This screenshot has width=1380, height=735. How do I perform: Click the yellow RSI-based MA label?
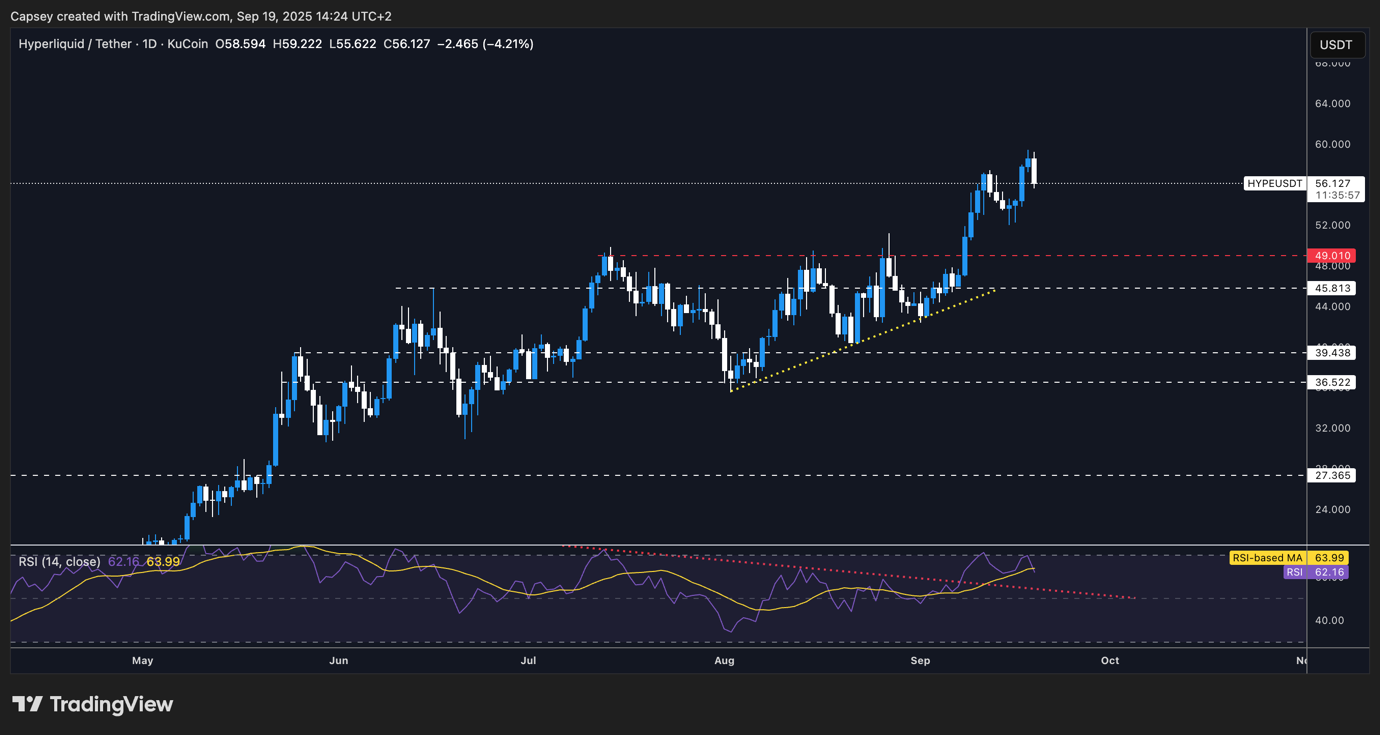1267,558
